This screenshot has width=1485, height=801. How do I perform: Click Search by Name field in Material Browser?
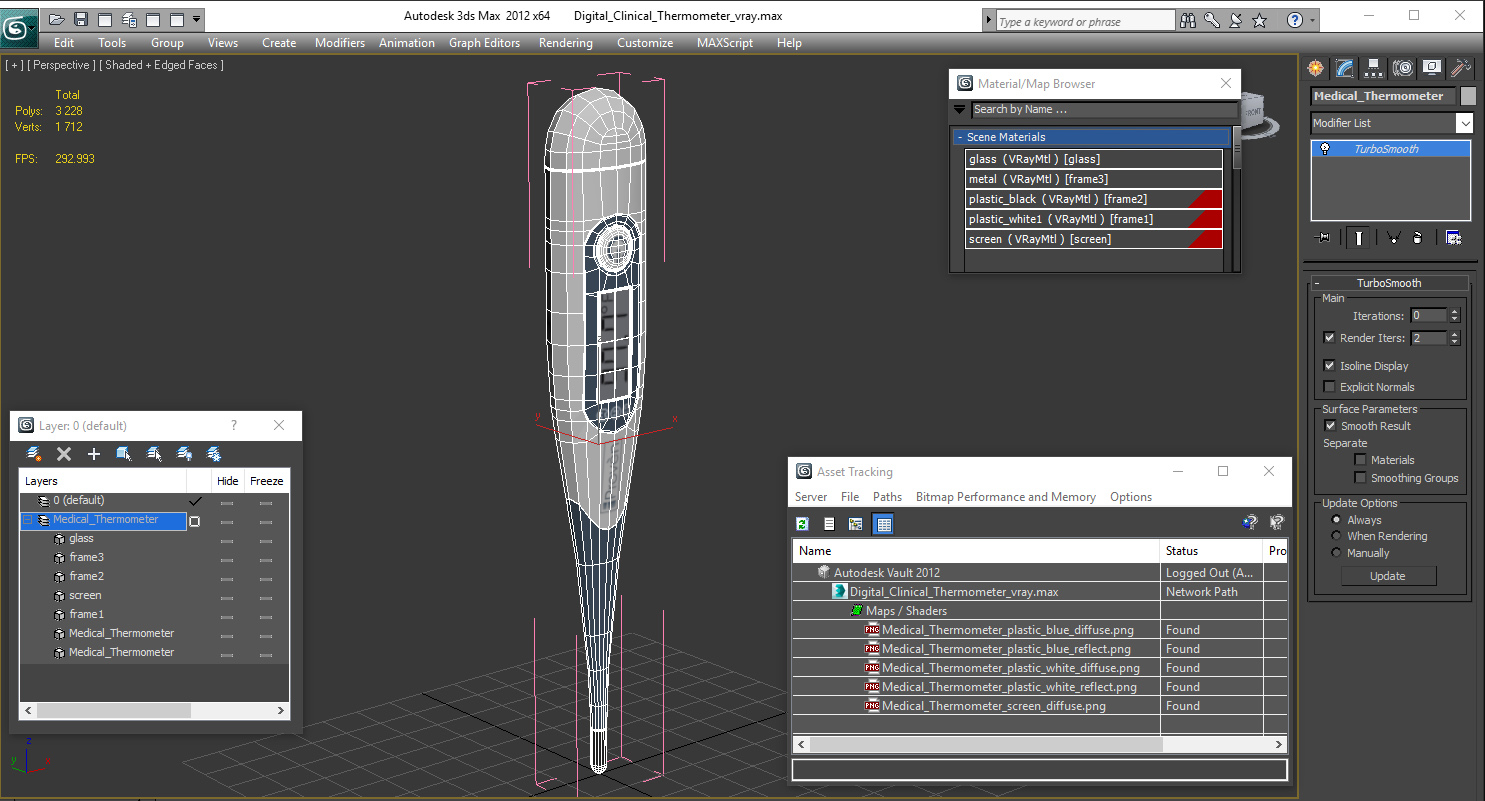pyautogui.click(x=1104, y=109)
